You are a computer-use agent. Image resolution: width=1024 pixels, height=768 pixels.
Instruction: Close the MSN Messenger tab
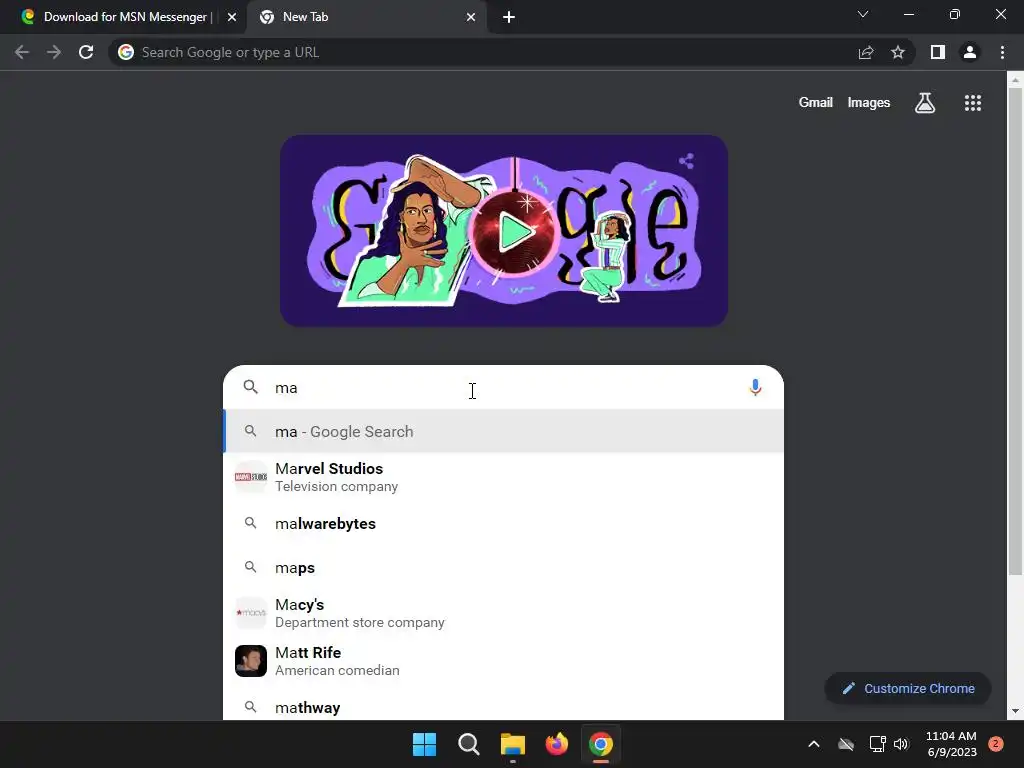click(x=232, y=17)
